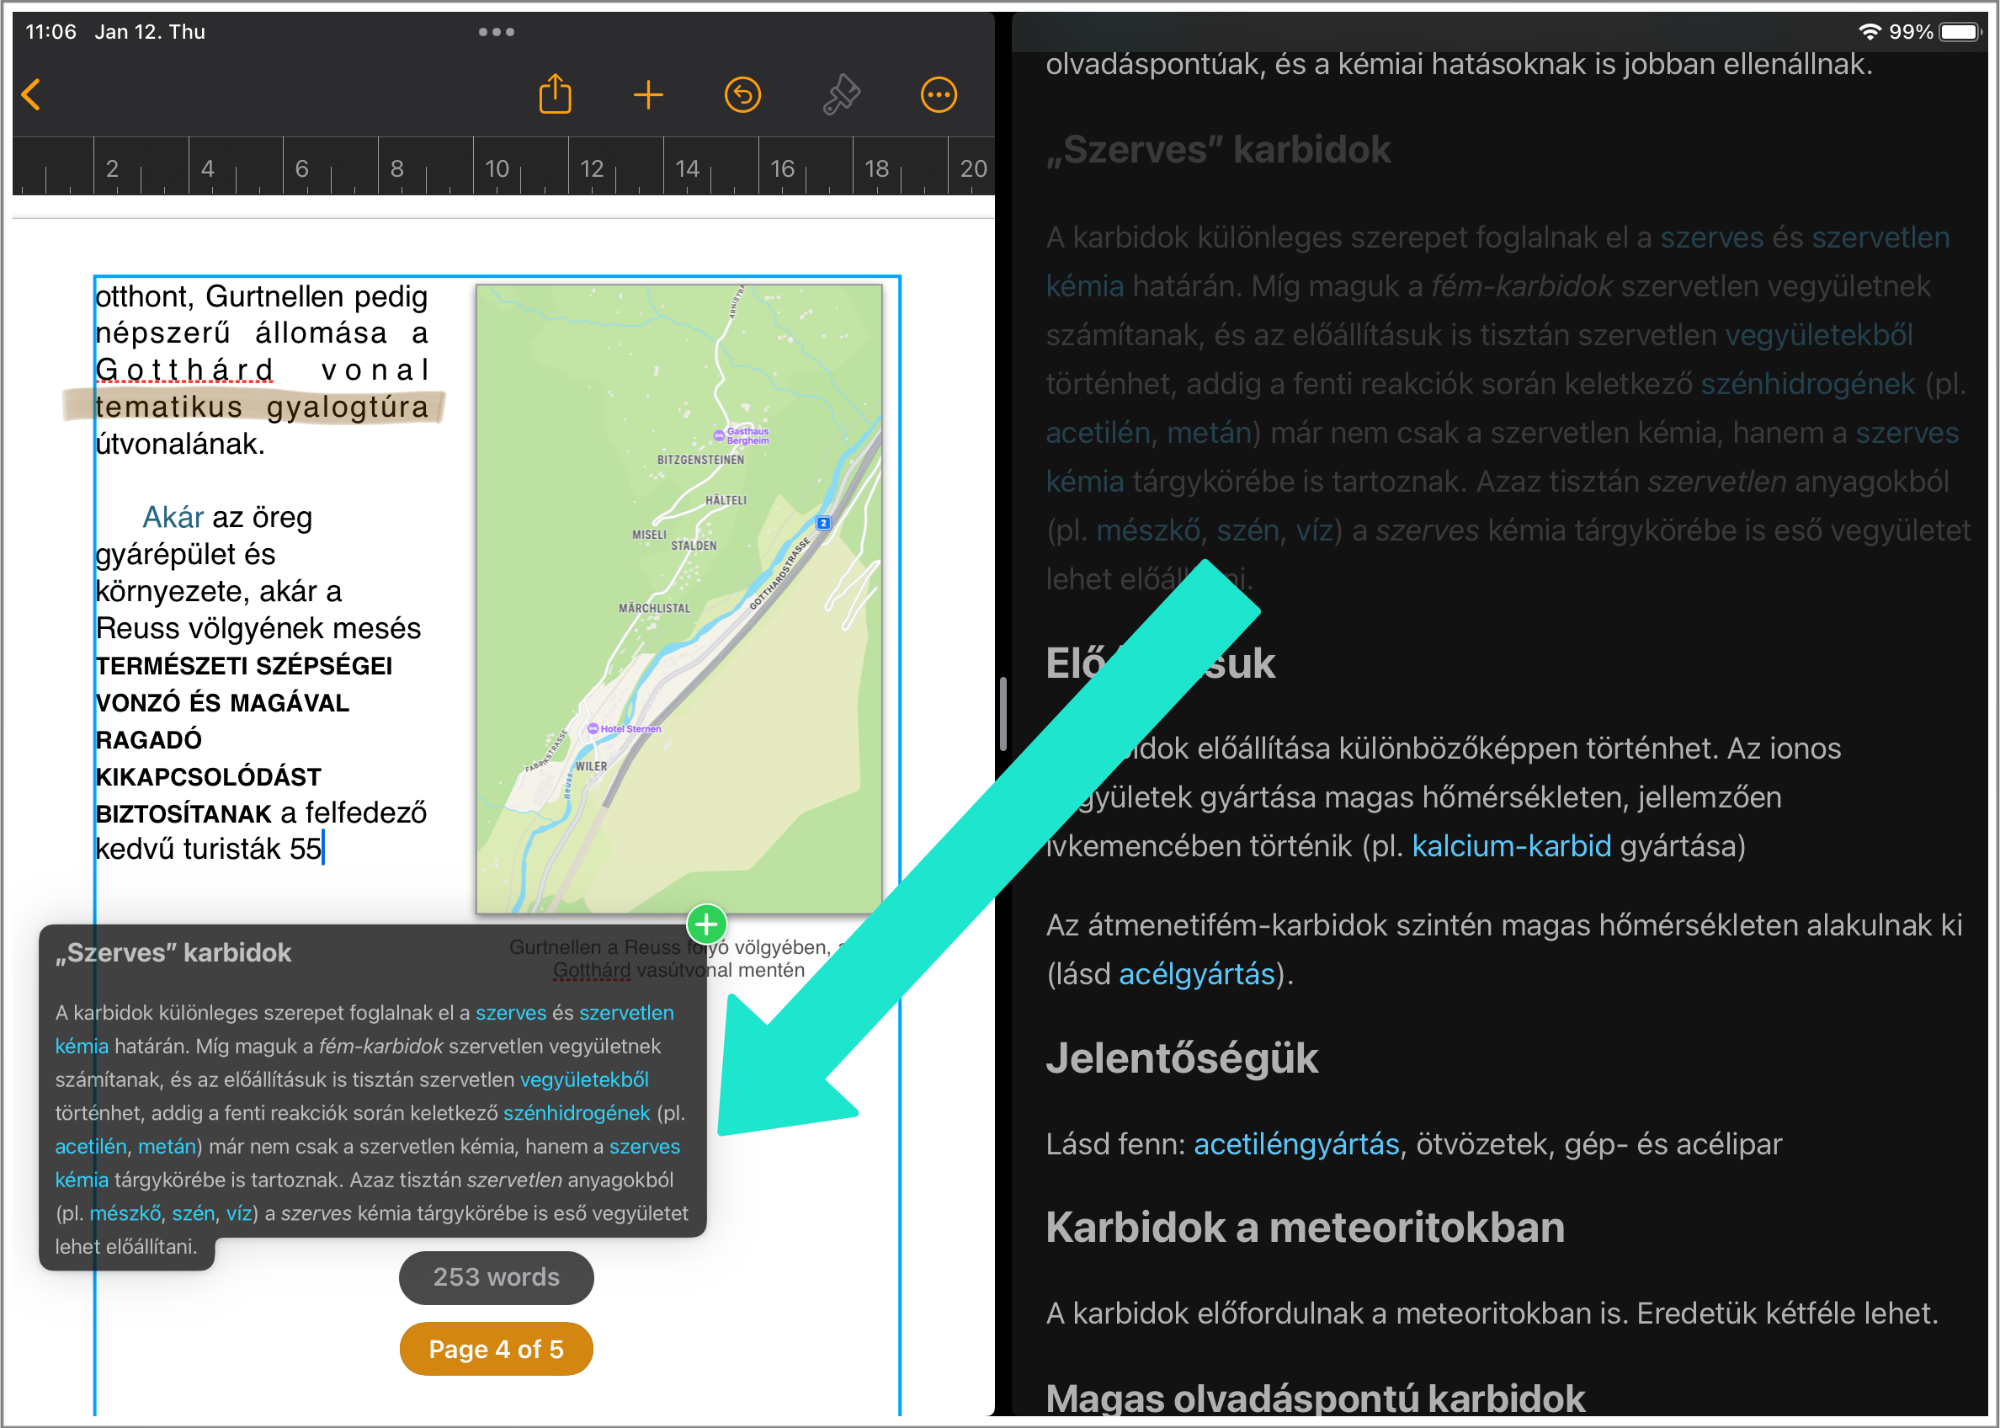
Task: Tap the time 11:06 in status bar
Action: pos(51,32)
